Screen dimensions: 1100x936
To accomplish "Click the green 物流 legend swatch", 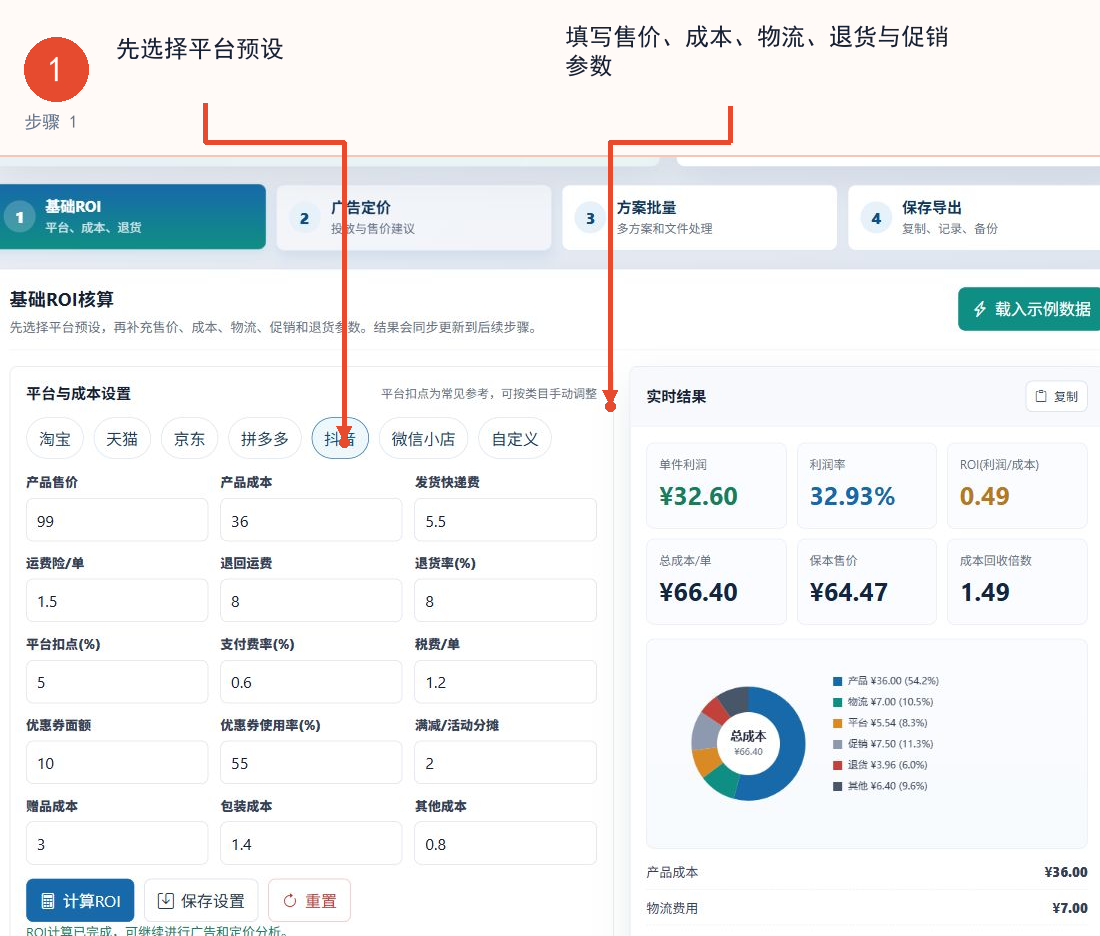I will (x=838, y=702).
